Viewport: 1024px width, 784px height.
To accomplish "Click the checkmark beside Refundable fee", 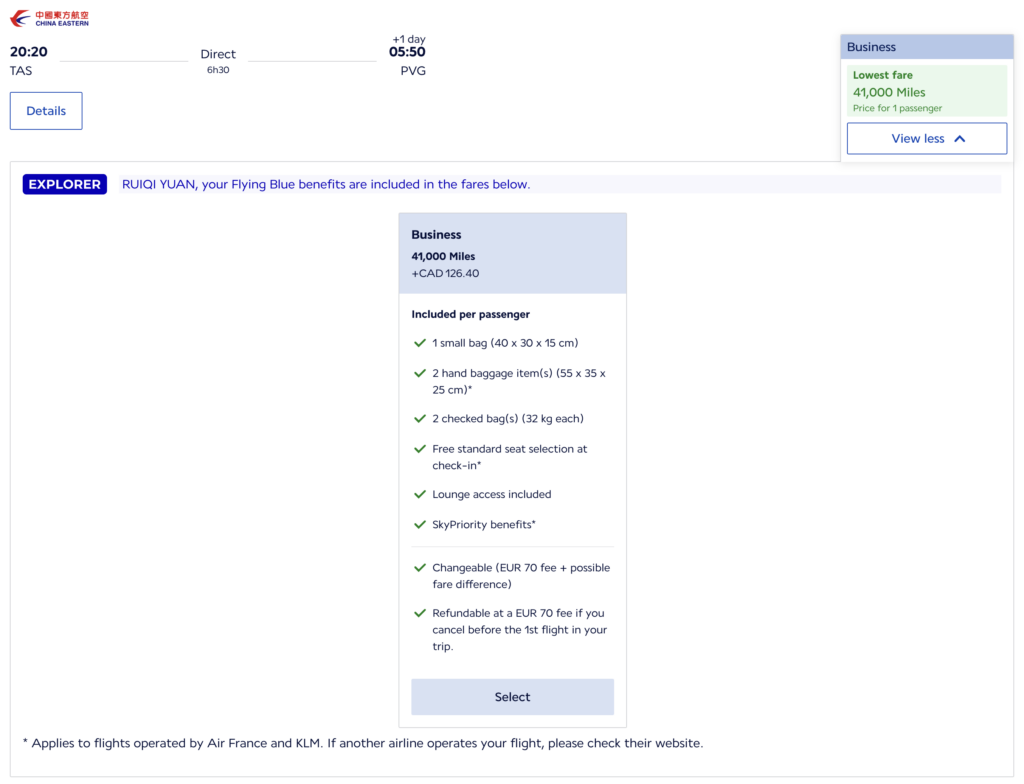I will 420,613.
